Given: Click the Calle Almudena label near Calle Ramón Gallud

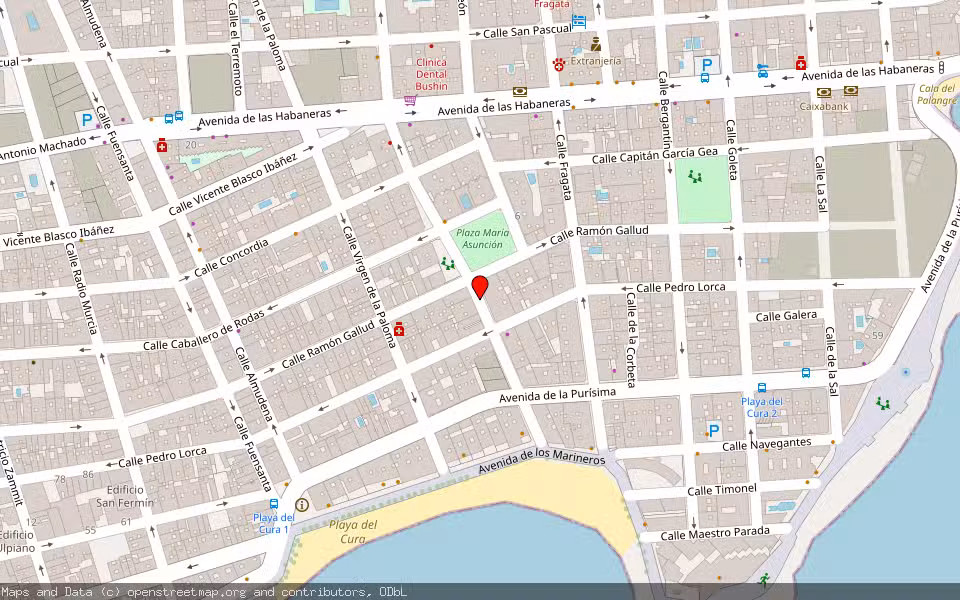Looking at the screenshot, I should pyautogui.click(x=253, y=384).
